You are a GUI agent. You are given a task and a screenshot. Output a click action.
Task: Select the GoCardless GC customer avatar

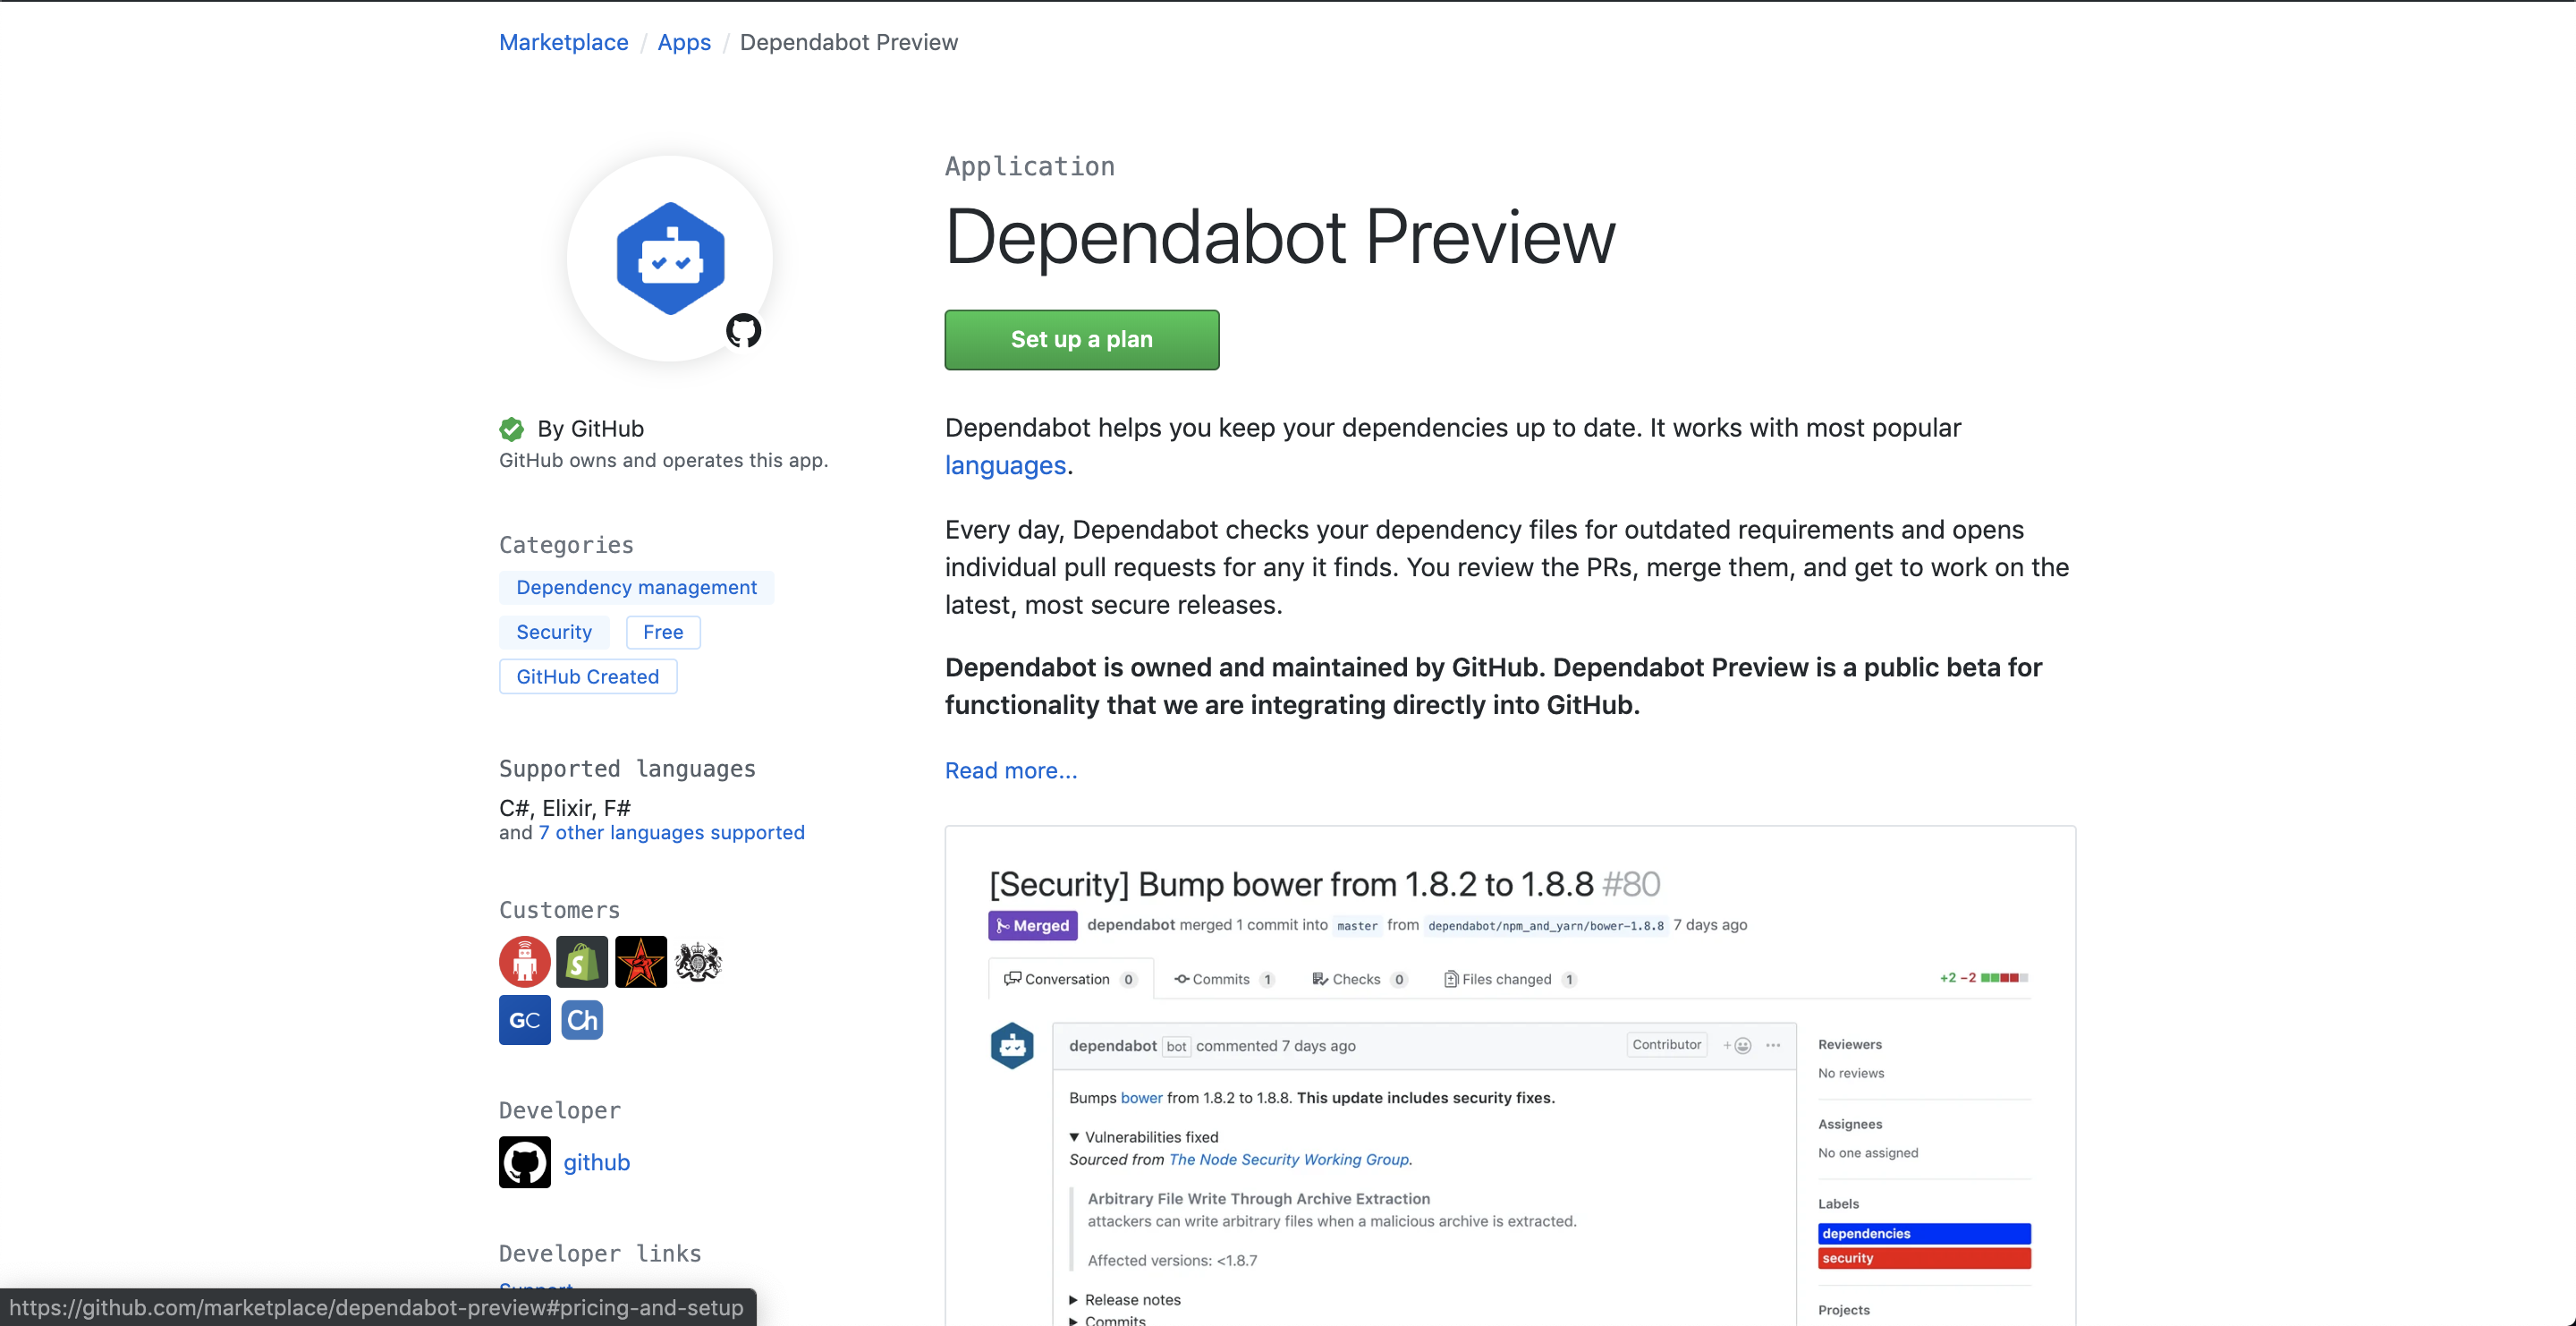point(524,1020)
